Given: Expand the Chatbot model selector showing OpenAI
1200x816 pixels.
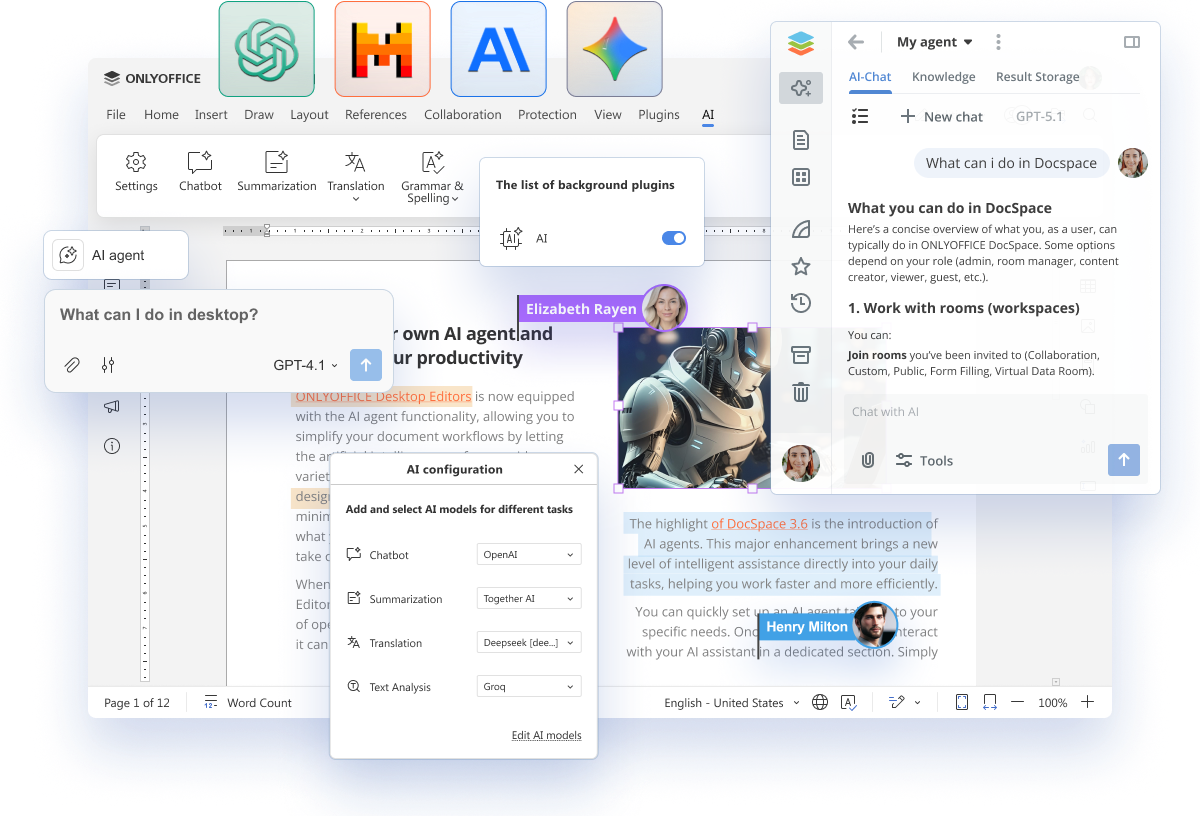Looking at the screenshot, I should coord(528,554).
